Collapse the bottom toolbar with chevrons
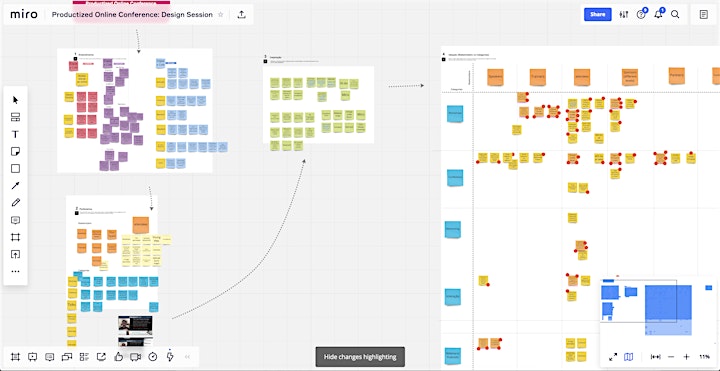 tap(187, 357)
